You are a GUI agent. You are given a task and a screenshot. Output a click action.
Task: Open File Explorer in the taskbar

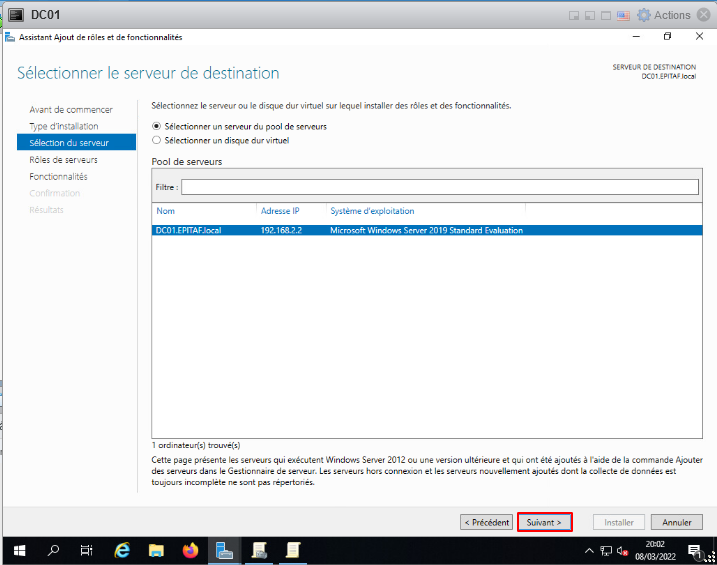point(156,550)
